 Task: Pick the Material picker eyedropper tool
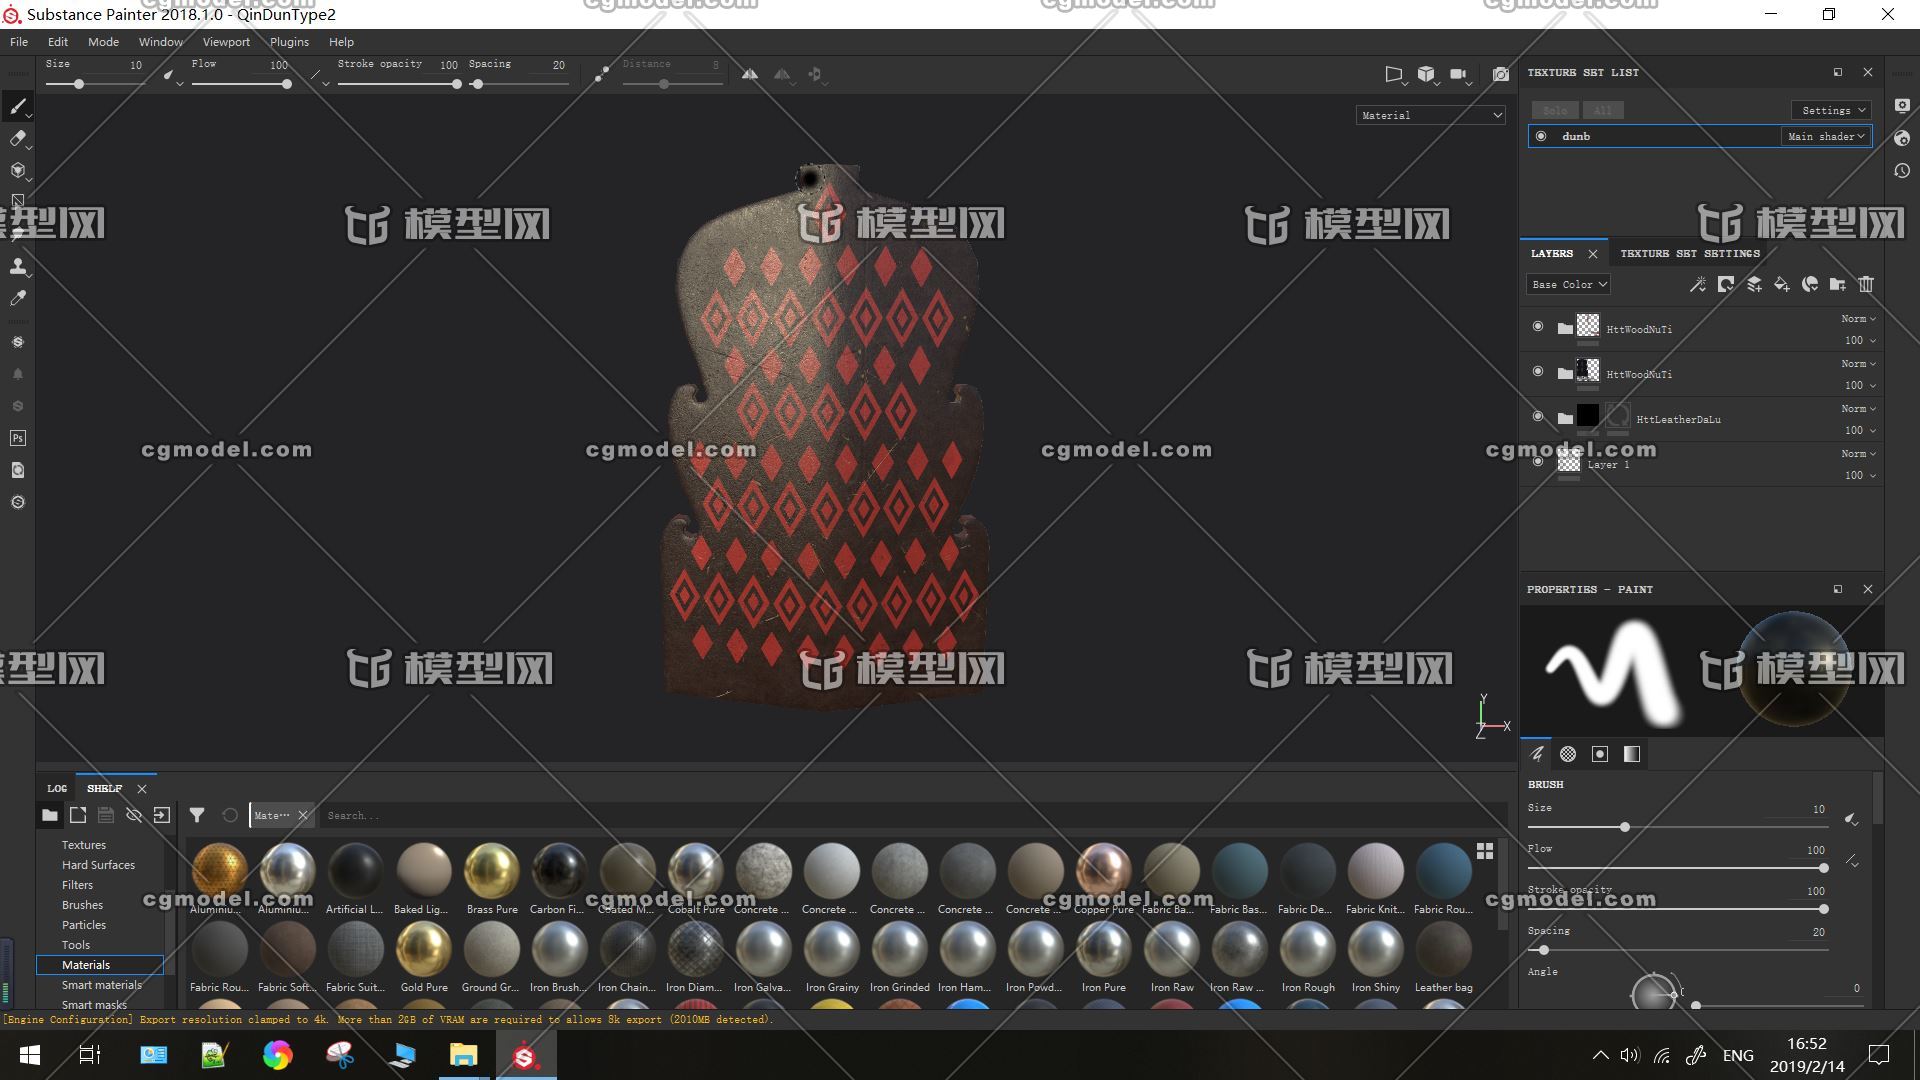click(18, 298)
